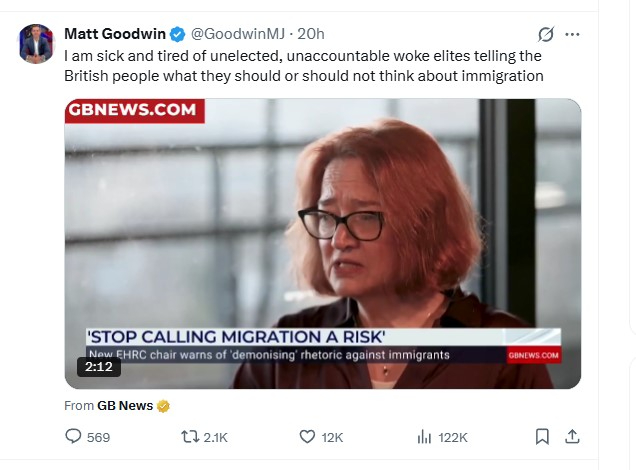The height and width of the screenshot is (470, 636).
Task: Open the three-dot more options menu
Action: point(572,34)
